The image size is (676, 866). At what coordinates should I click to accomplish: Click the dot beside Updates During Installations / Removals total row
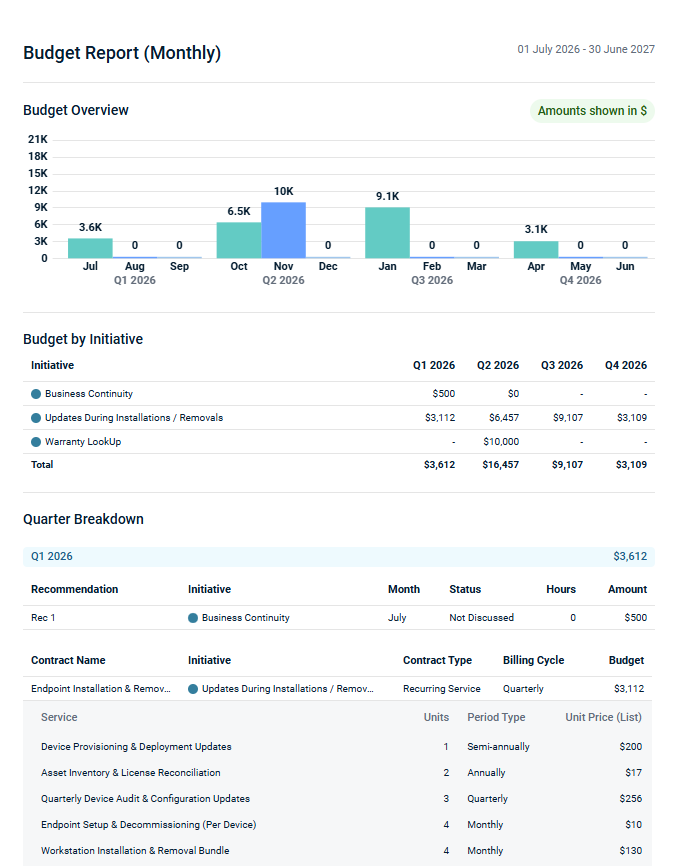click(36, 418)
